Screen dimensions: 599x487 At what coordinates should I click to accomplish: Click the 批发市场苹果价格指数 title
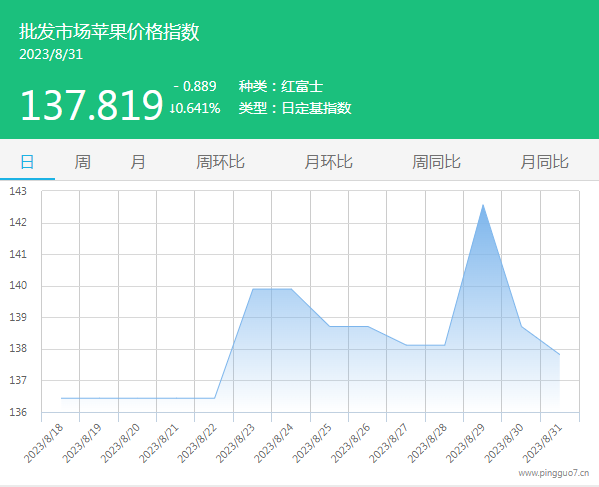[109, 31]
